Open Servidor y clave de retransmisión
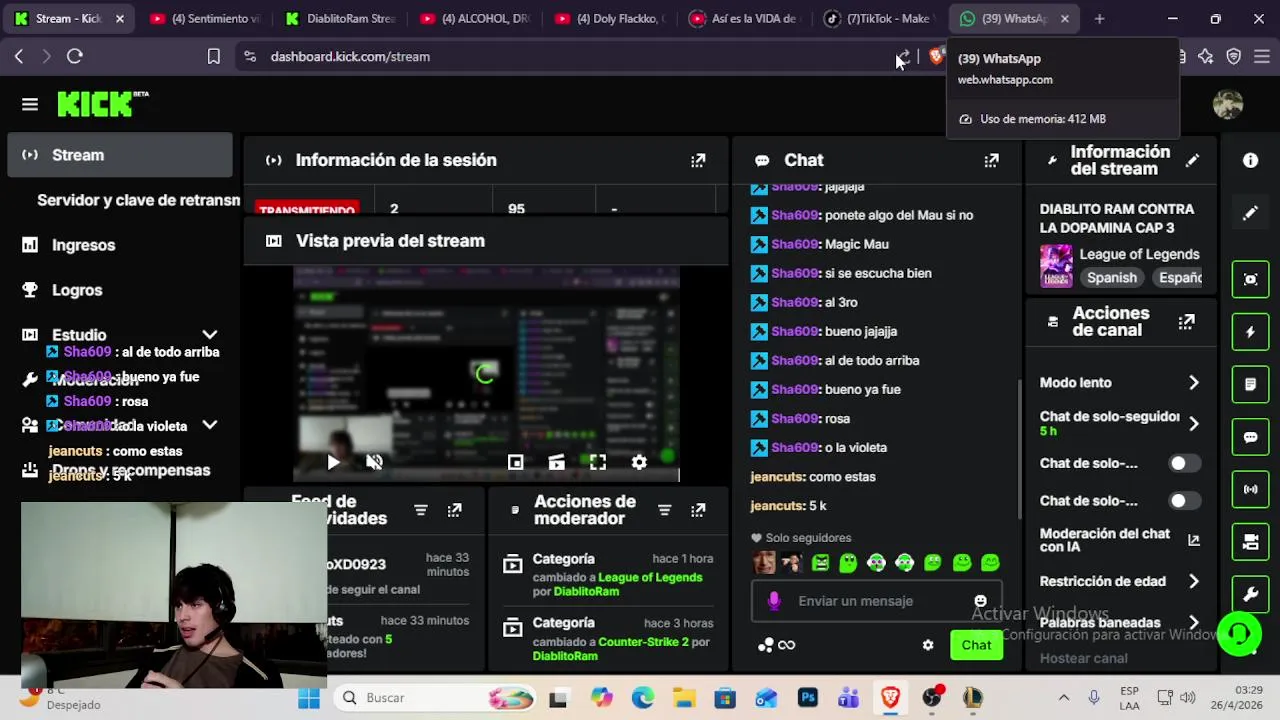This screenshot has height=720, width=1280. 138,200
